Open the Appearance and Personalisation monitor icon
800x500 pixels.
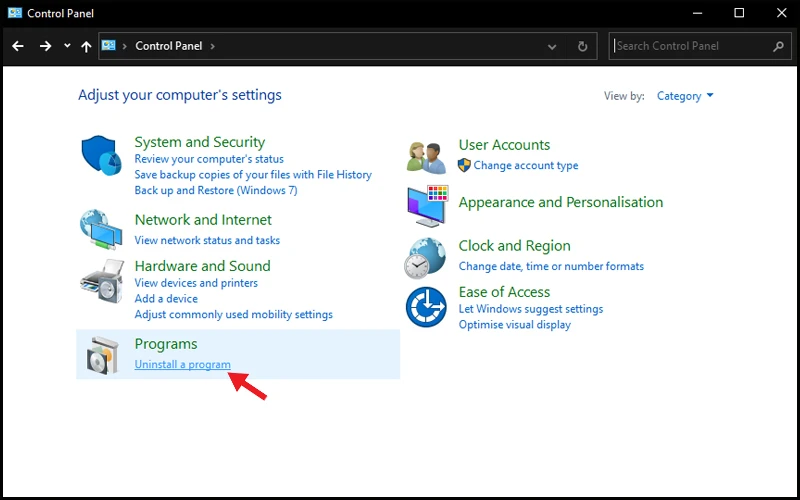[x=428, y=206]
